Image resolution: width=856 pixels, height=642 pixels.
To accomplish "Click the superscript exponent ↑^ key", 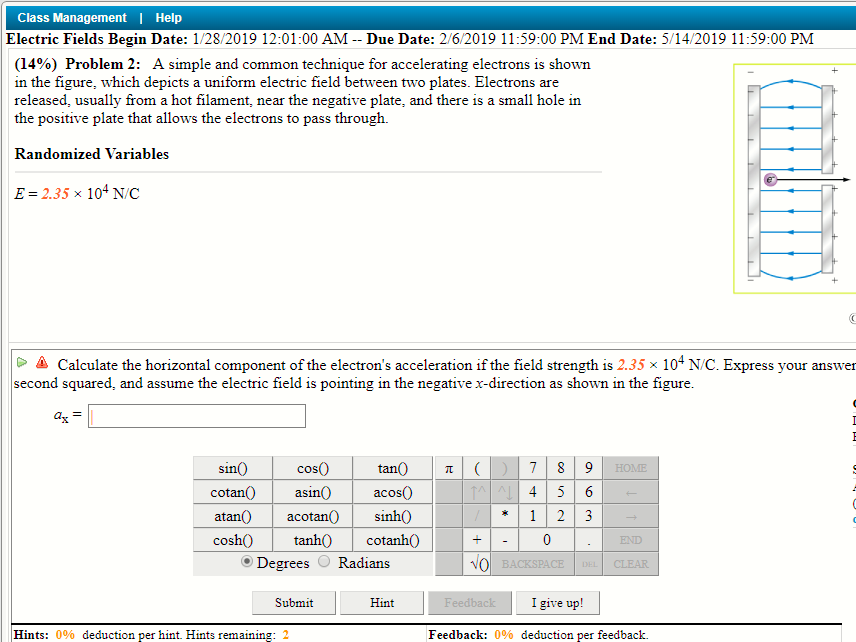I will click(477, 491).
